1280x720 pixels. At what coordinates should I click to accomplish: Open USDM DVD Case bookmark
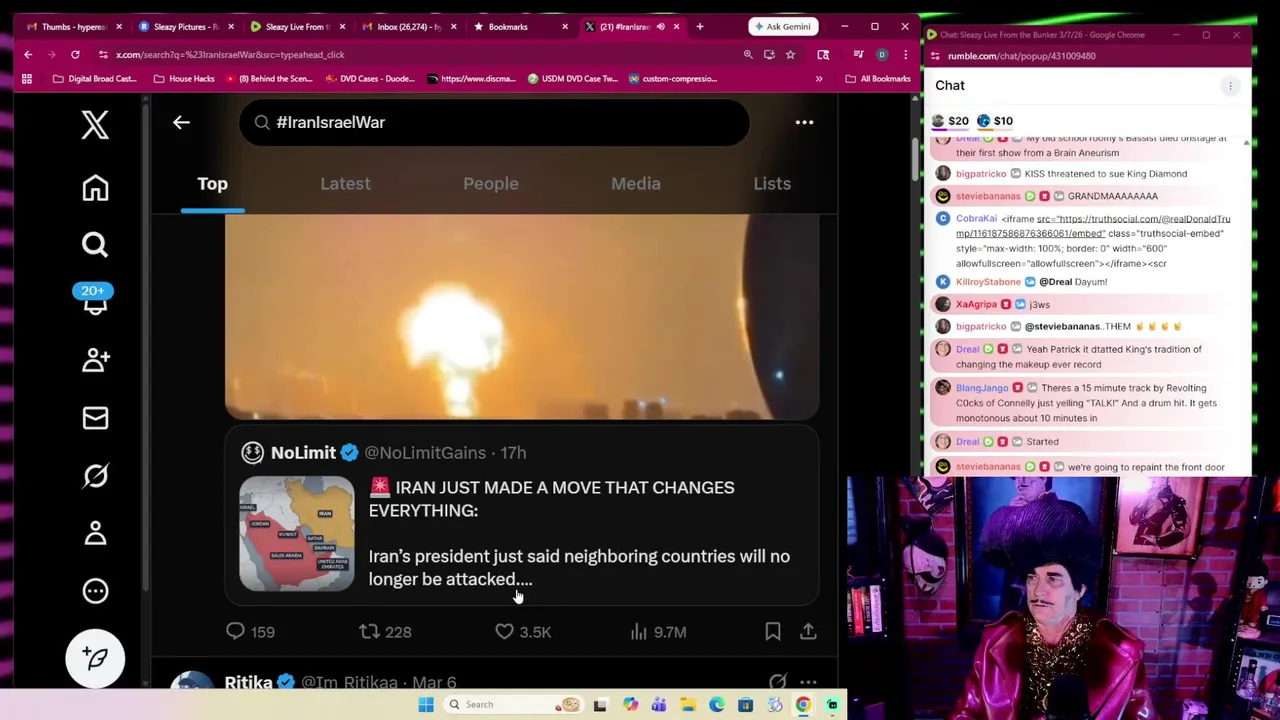pos(572,79)
